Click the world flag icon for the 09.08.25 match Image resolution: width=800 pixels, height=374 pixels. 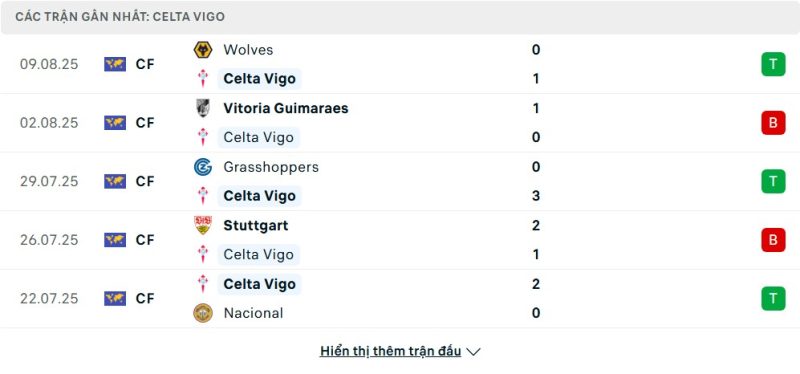(x=115, y=64)
